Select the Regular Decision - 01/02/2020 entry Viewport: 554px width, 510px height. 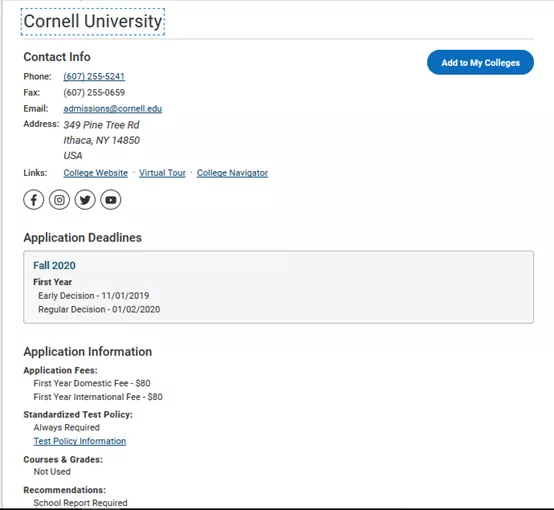pyautogui.click(x=99, y=309)
